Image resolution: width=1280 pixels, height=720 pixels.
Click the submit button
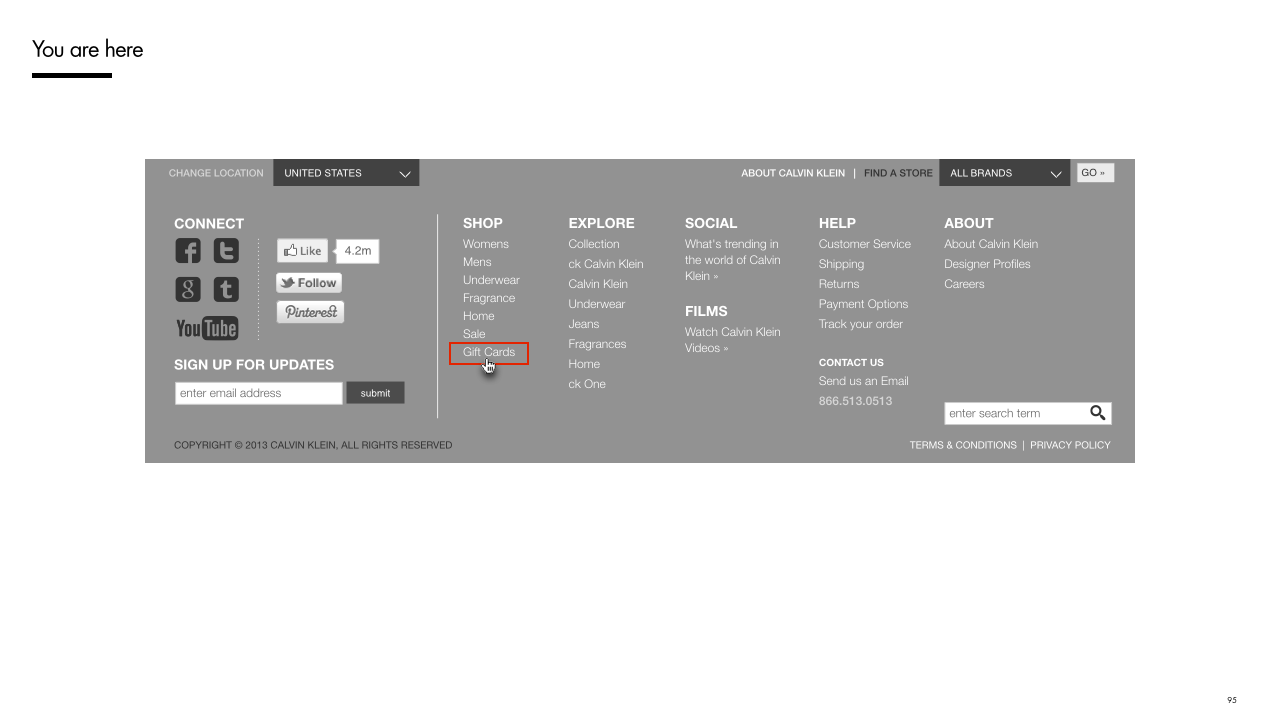tap(376, 393)
